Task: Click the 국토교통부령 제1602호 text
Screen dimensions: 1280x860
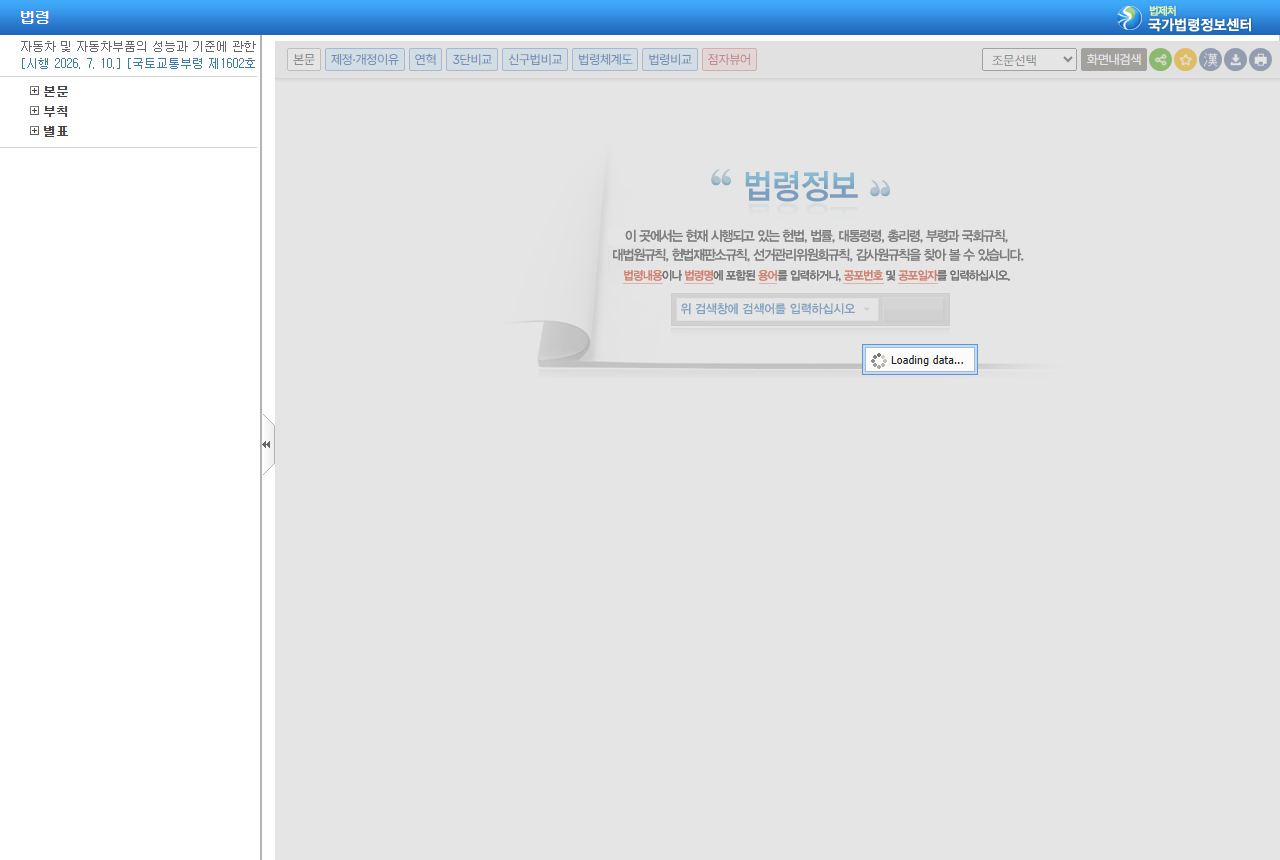Action: tap(191, 63)
